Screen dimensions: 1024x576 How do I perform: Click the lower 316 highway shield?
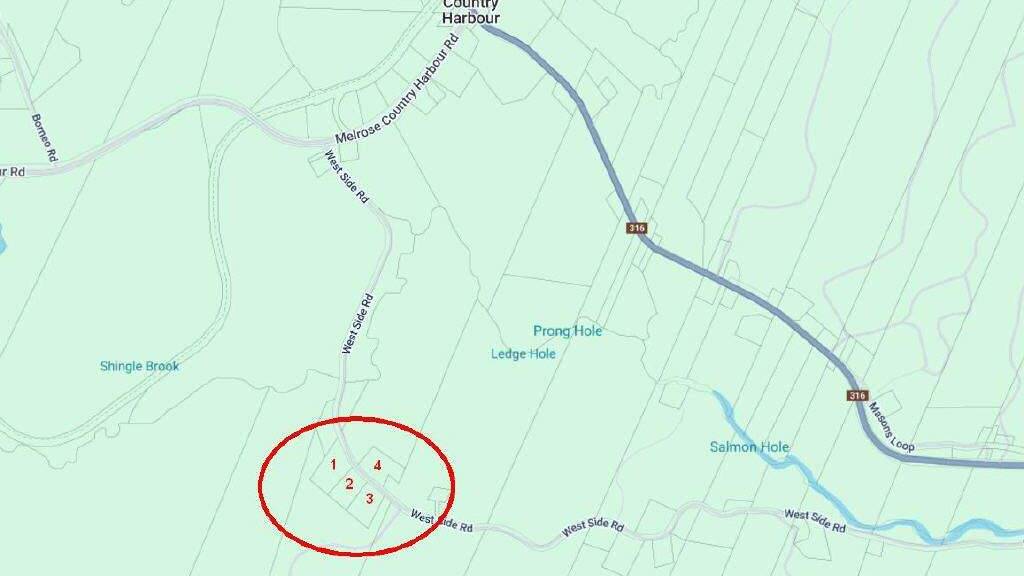857,396
